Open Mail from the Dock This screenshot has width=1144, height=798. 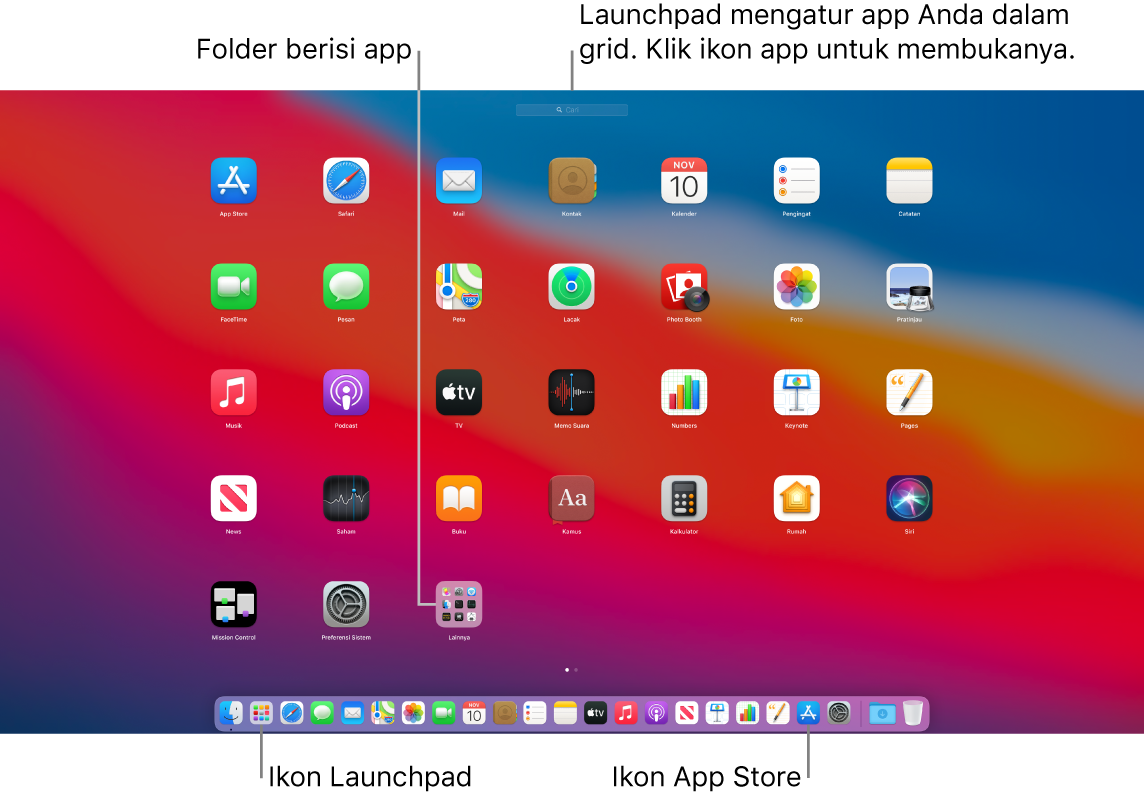[352, 713]
